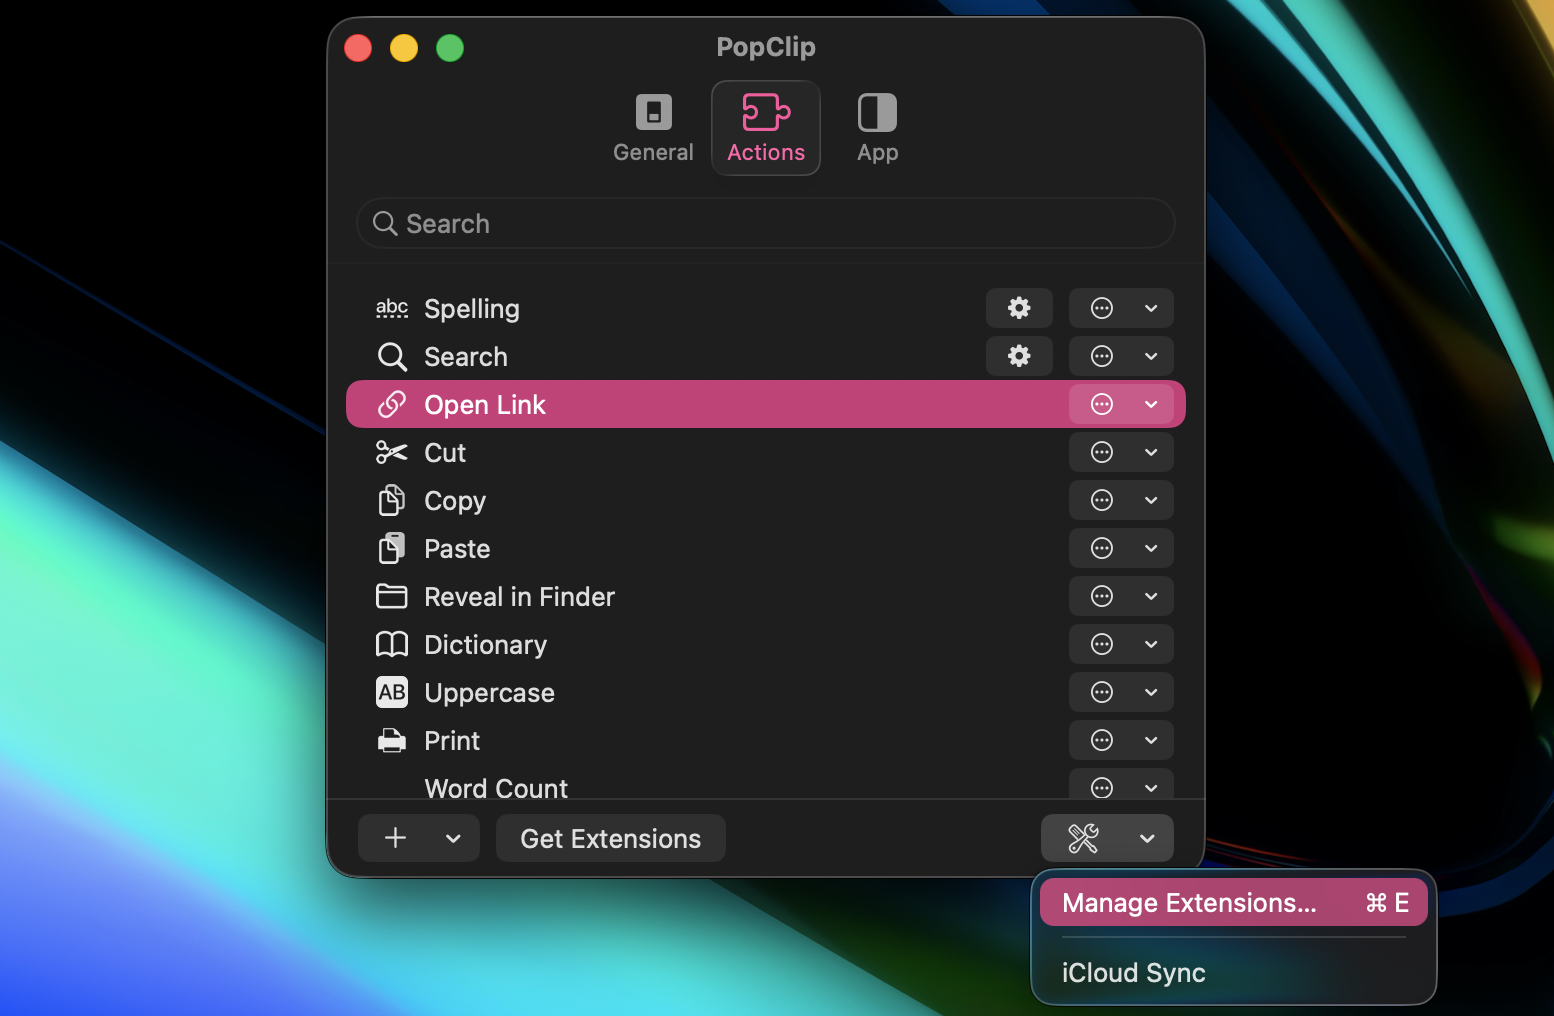
Task: Open the Word Count ellipsis options
Action: 1102,787
